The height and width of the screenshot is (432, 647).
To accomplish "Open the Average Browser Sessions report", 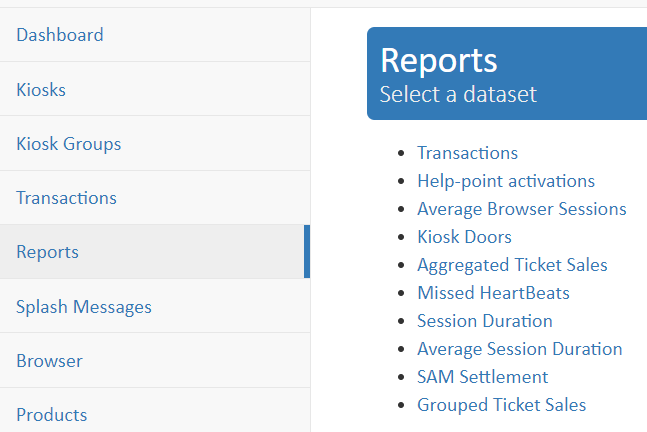I will pos(522,209).
